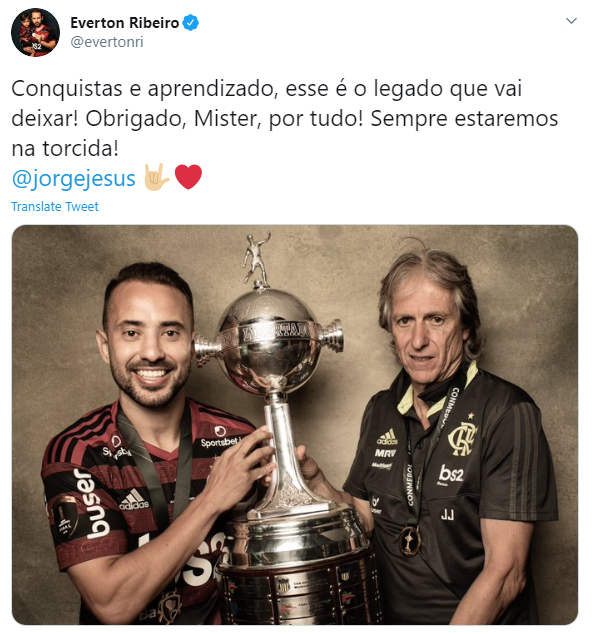592x634 pixels.
Task: Click the @evertonri handle
Action: pyautogui.click(x=107, y=42)
